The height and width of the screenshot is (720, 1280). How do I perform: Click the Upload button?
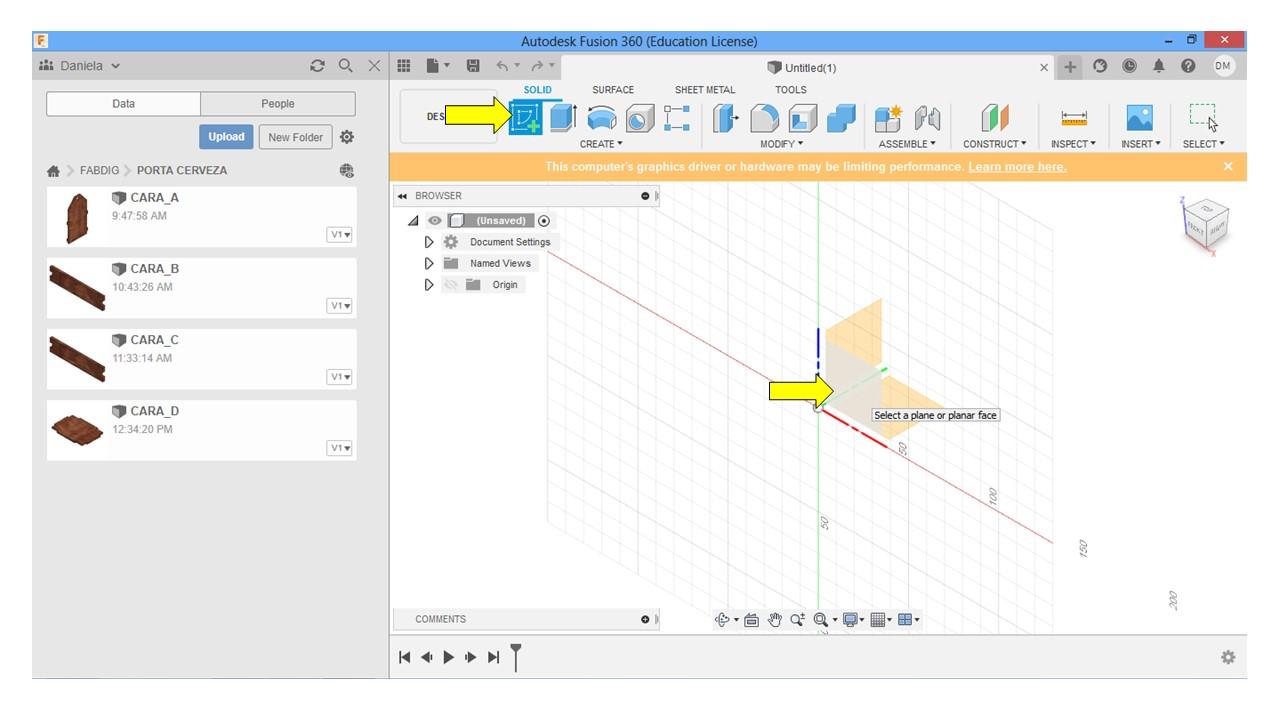226,137
